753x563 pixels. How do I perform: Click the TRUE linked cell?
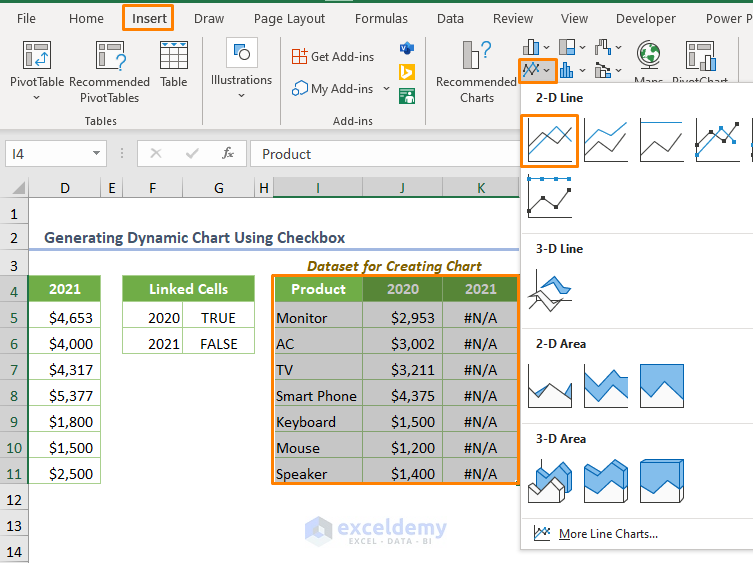219,318
